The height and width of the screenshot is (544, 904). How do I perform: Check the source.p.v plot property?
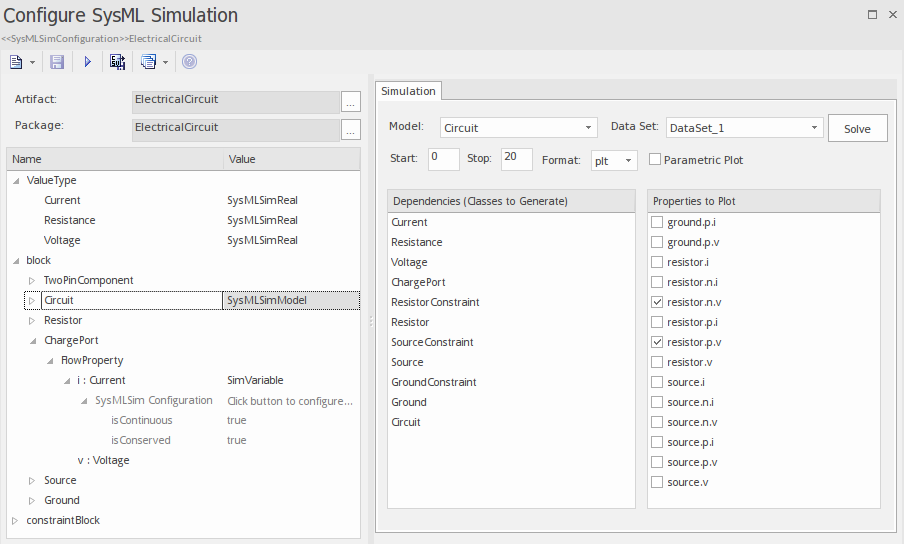point(657,462)
